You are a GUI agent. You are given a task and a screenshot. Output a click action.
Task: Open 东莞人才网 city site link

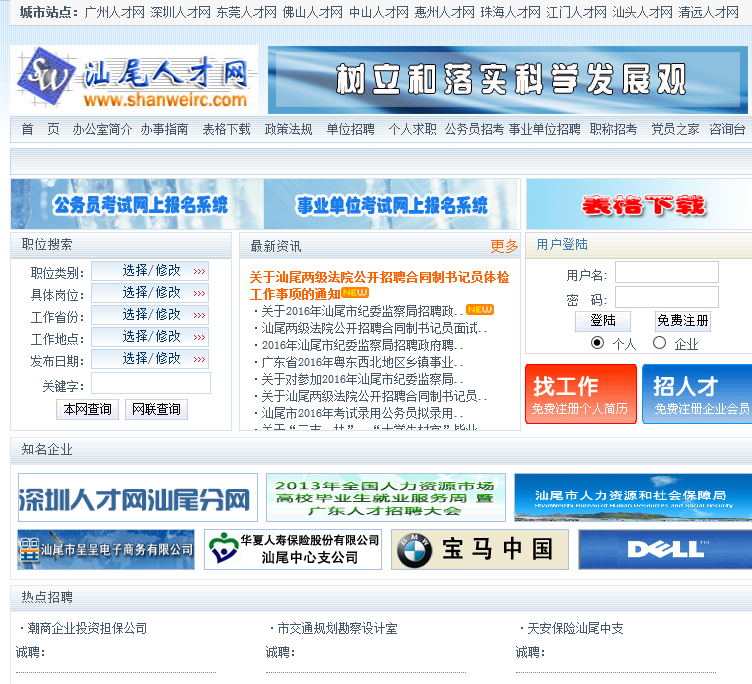click(x=247, y=12)
